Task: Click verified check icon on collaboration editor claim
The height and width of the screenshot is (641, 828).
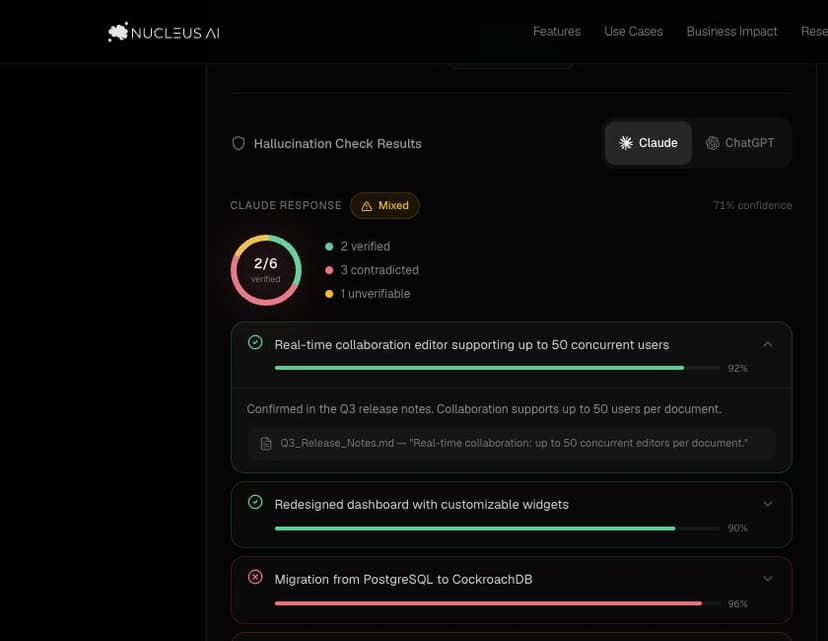Action: pyautogui.click(x=255, y=343)
